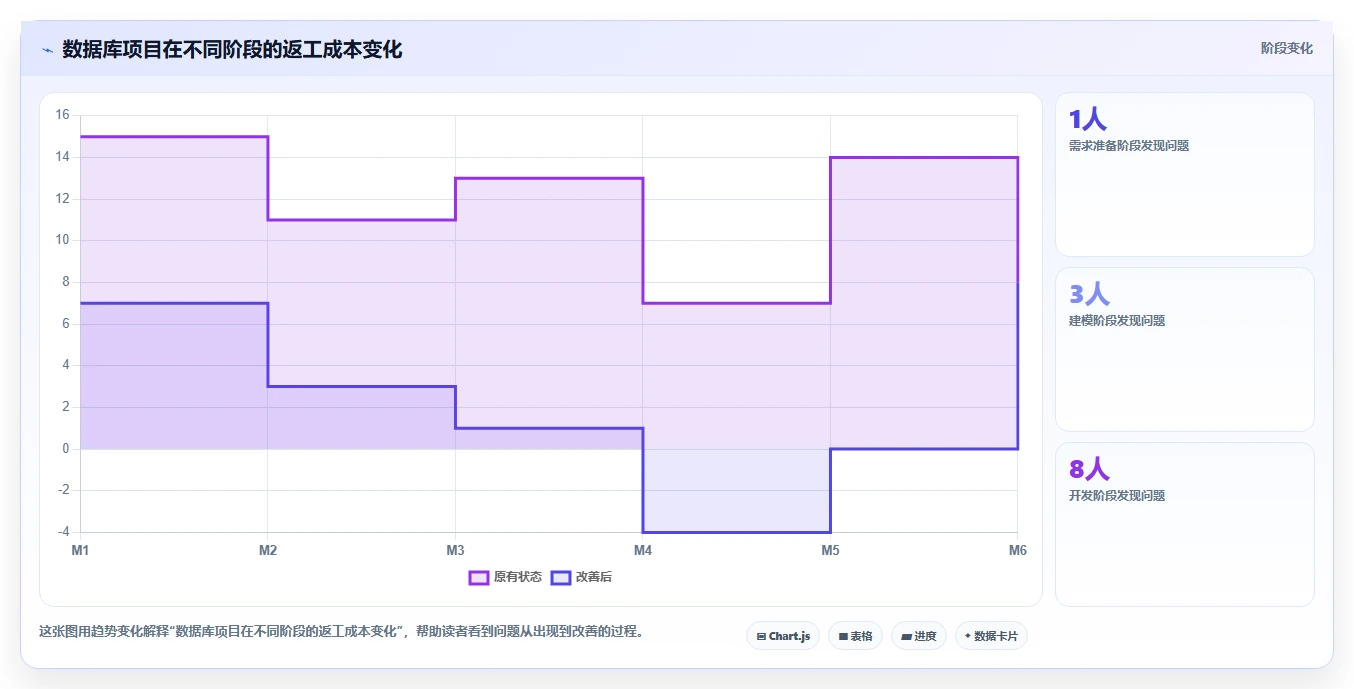Image resolution: width=1354 pixels, height=689 pixels.
Task: Open the 1人 需求准备阶段 card
Action: click(x=1184, y=175)
